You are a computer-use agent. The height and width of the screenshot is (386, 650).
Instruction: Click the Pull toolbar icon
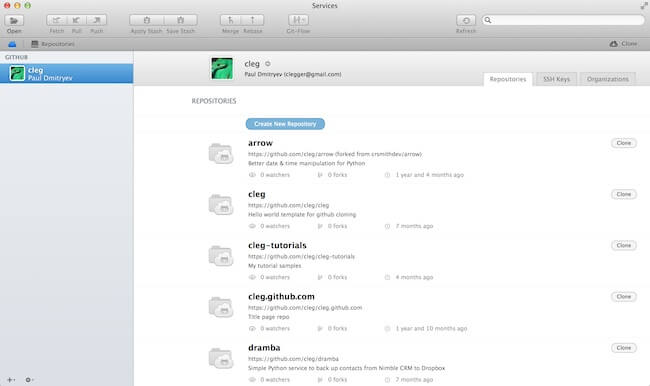[x=76, y=20]
